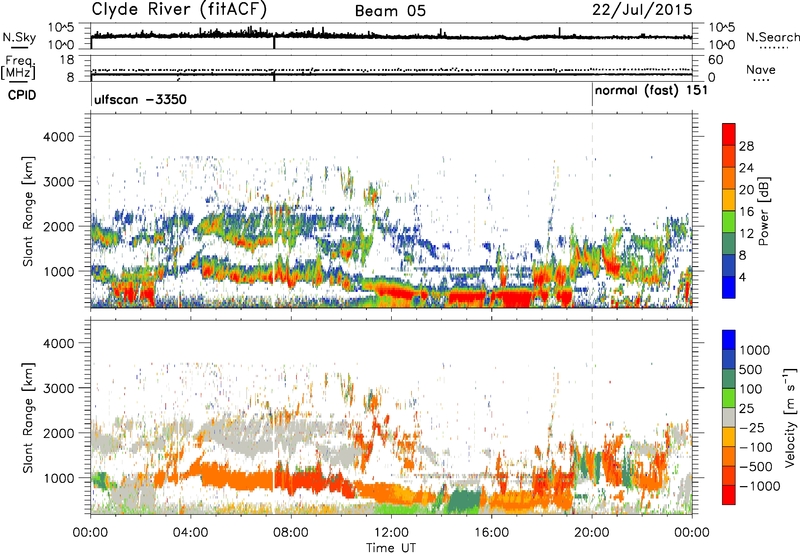800x554 pixels.
Task: Click the 'N.Sky' legend label
Action: click(19, 37)
